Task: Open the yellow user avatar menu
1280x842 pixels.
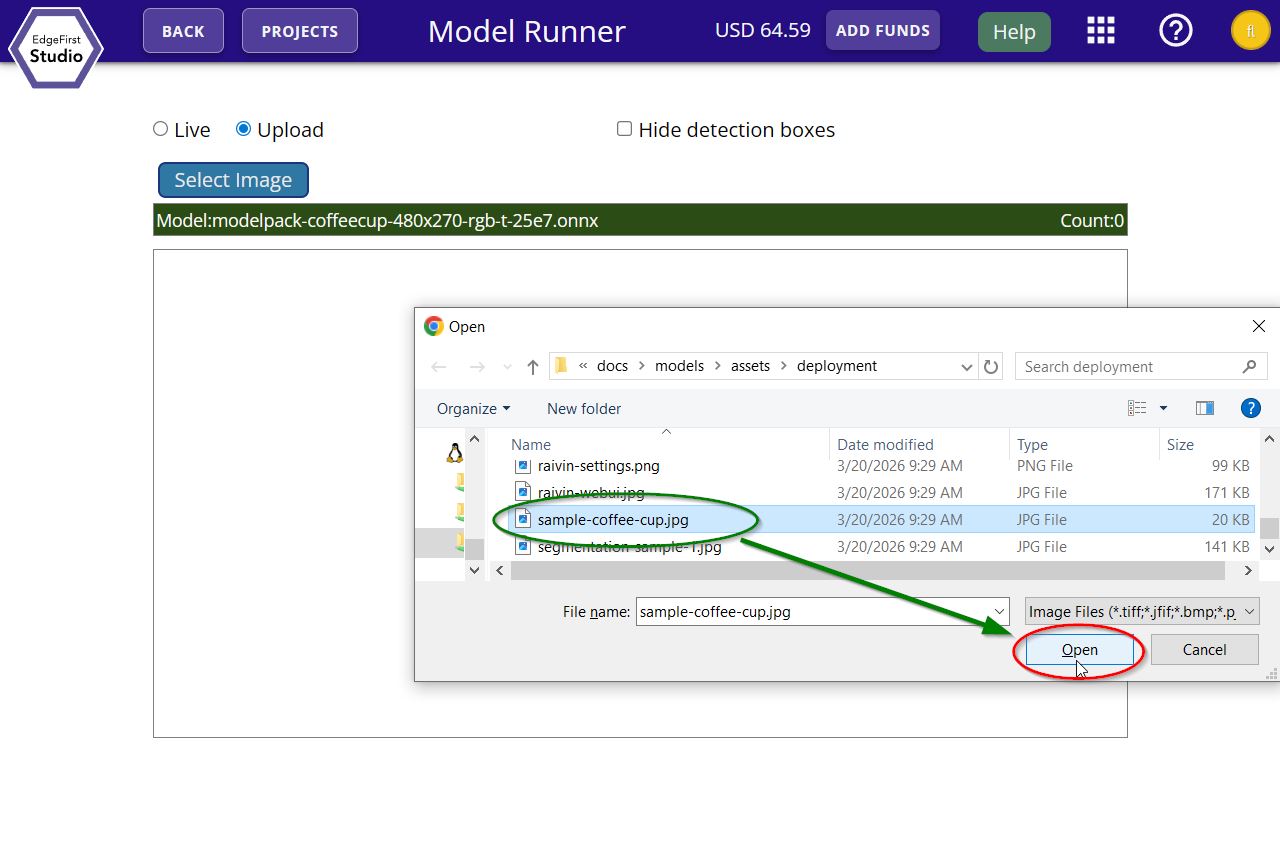Action: coord(1250,31)
